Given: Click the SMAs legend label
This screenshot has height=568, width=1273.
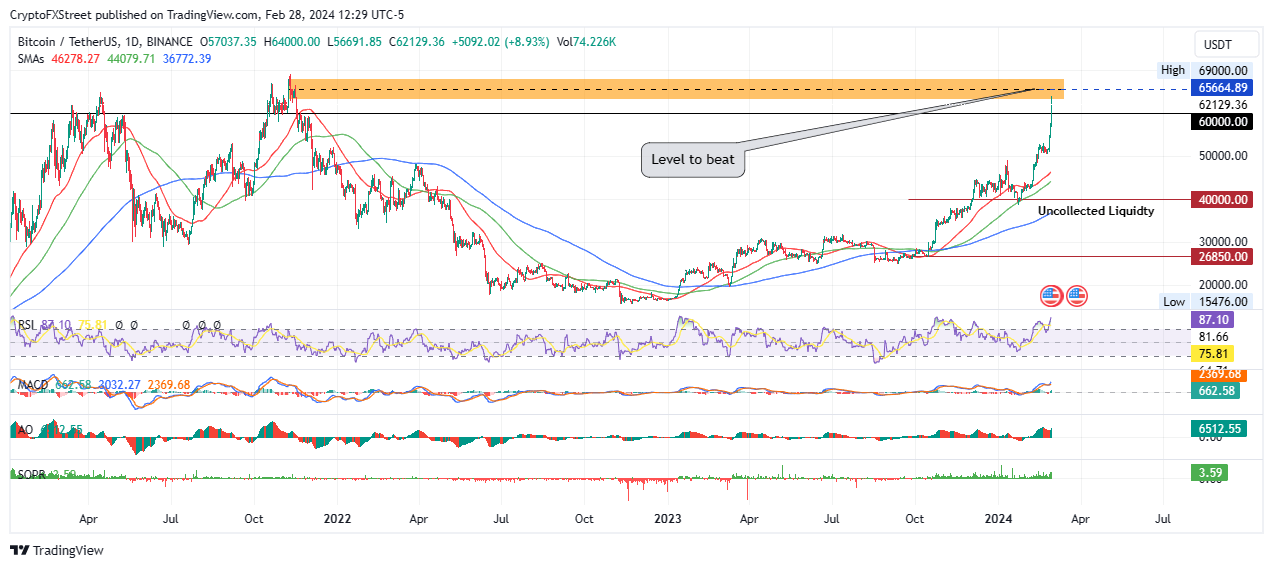Looking at the screenshot, I should click(x=34, y=59).
